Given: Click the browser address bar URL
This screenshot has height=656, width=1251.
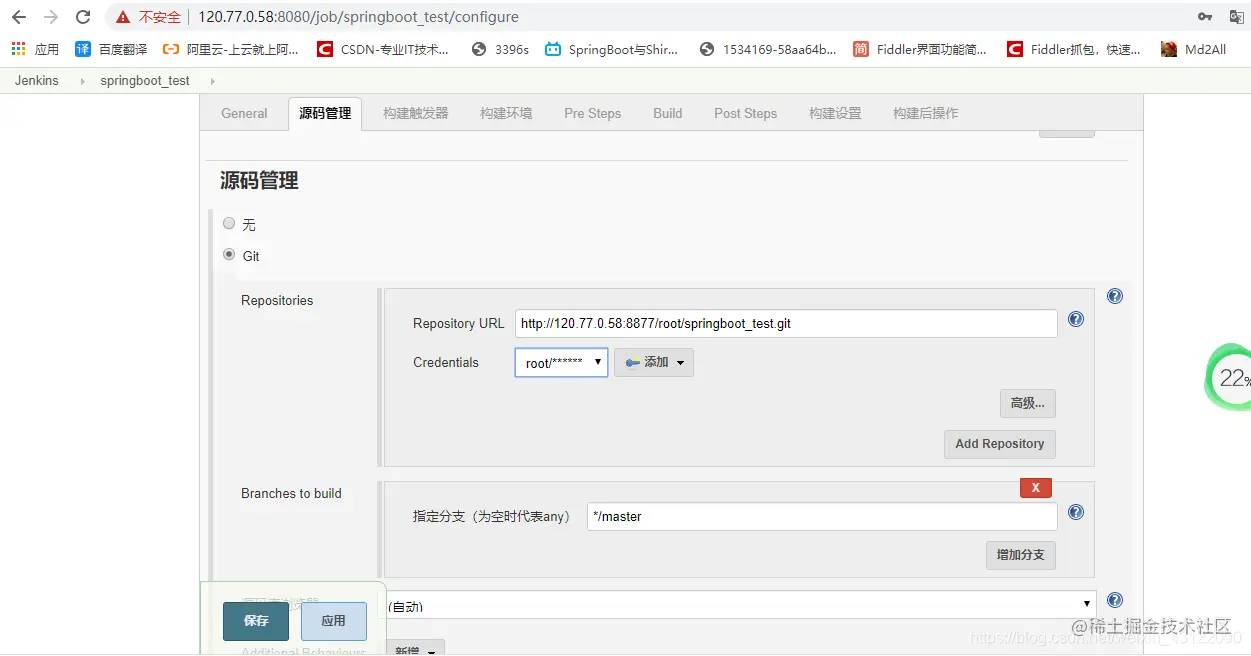Looking at the screenshot, I should click(358, 17).
